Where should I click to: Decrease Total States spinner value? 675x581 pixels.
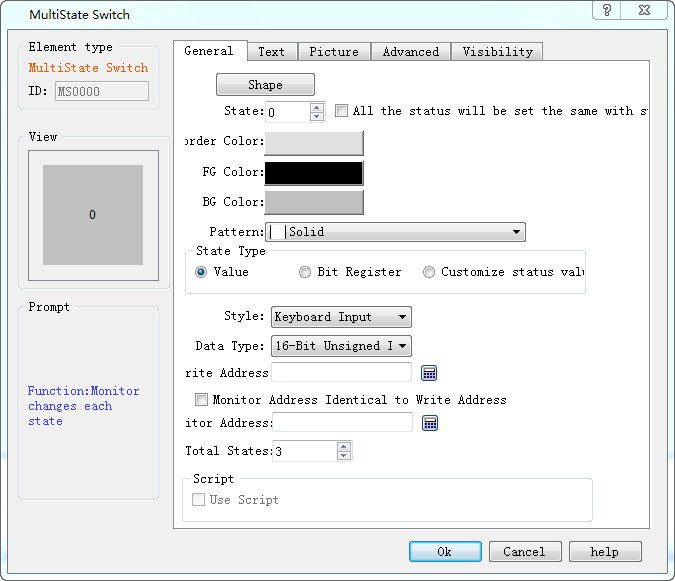[x=344, y=455]
